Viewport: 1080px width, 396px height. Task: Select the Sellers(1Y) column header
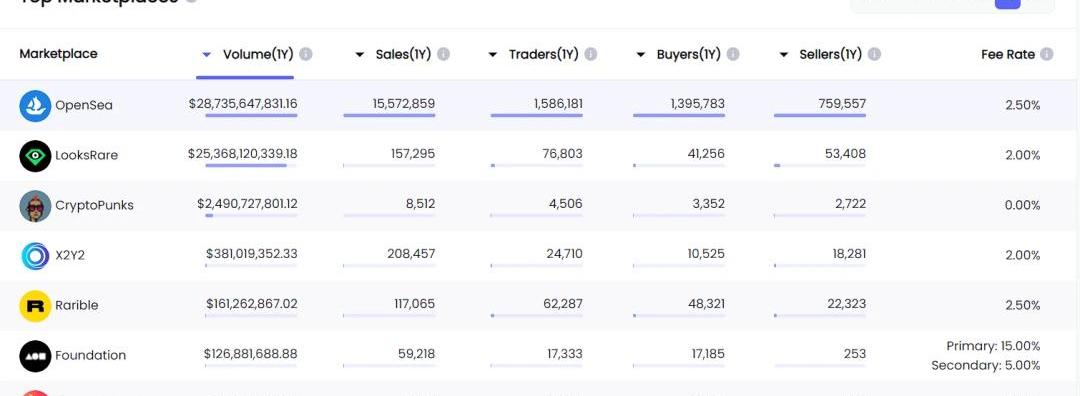pos(831,54)
